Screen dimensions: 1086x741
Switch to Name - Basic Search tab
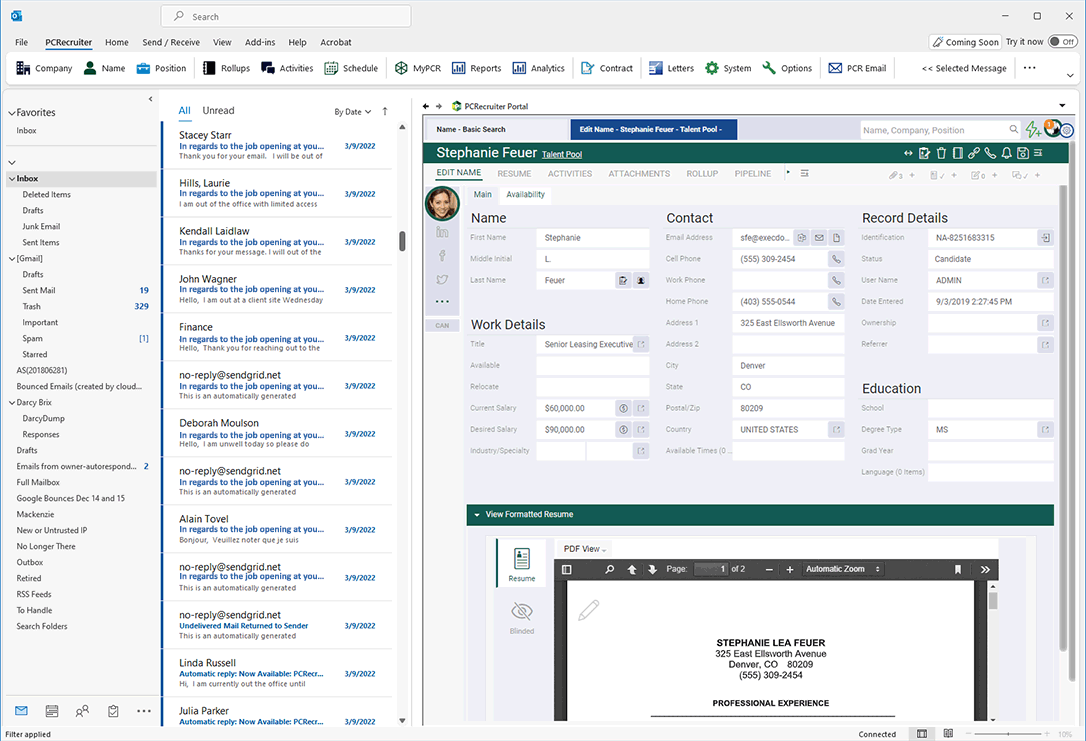click(497, 130)
